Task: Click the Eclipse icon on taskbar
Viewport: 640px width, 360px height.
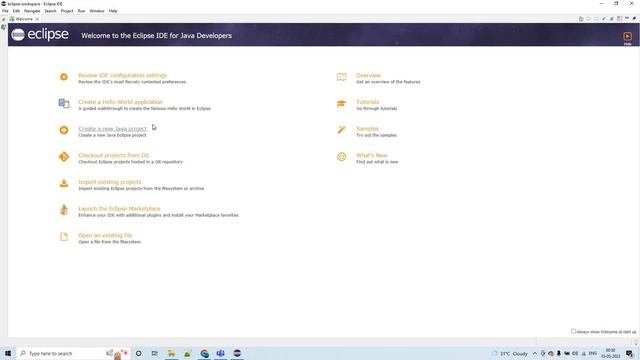Action: 237,353
